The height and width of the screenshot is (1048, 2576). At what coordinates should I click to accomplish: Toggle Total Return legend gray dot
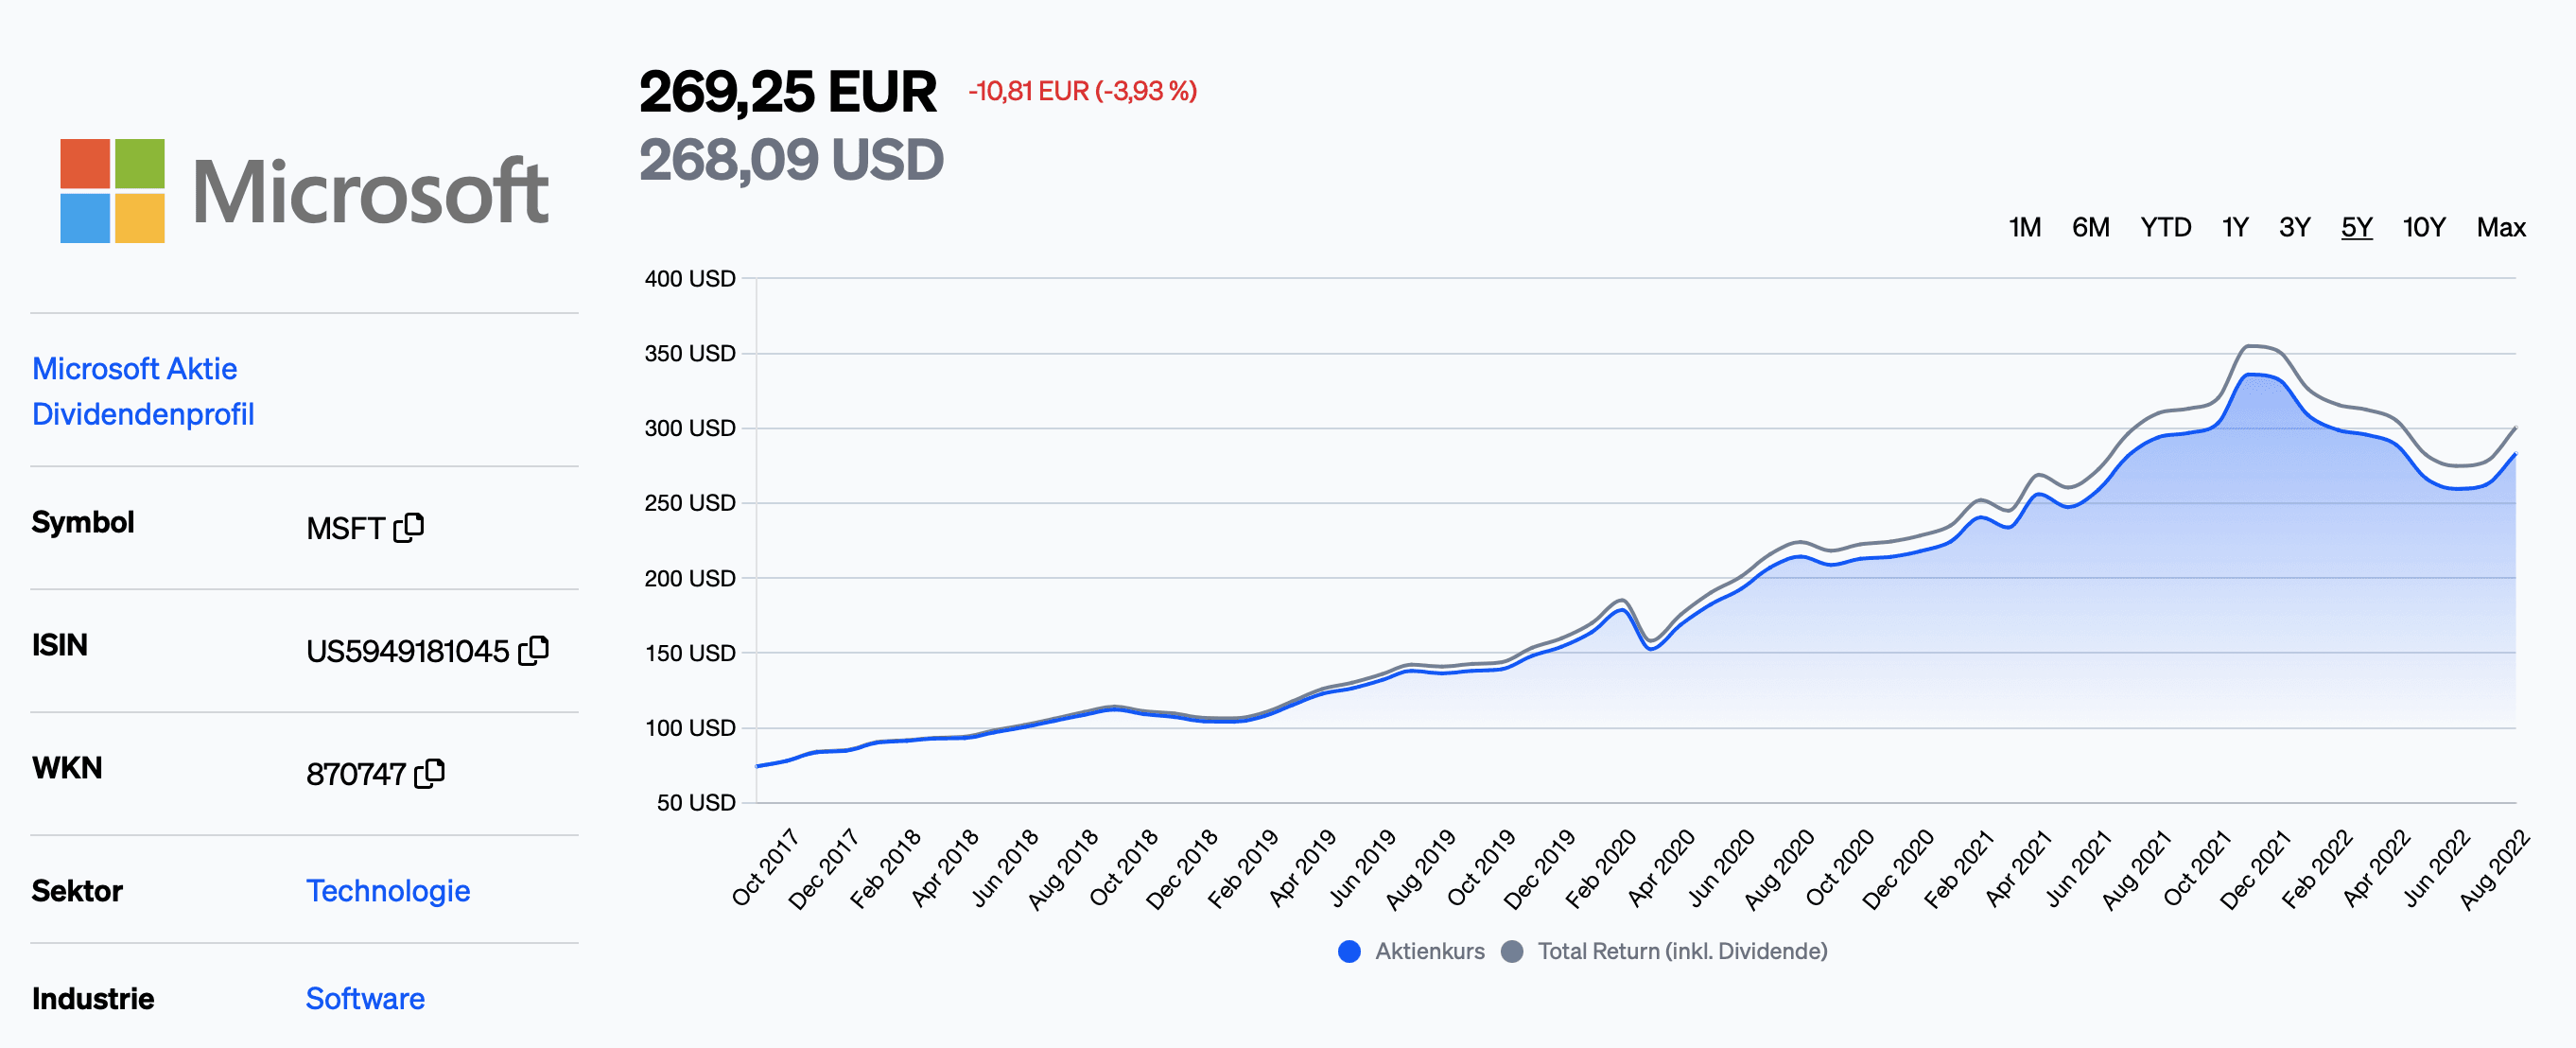[1512, 951]
